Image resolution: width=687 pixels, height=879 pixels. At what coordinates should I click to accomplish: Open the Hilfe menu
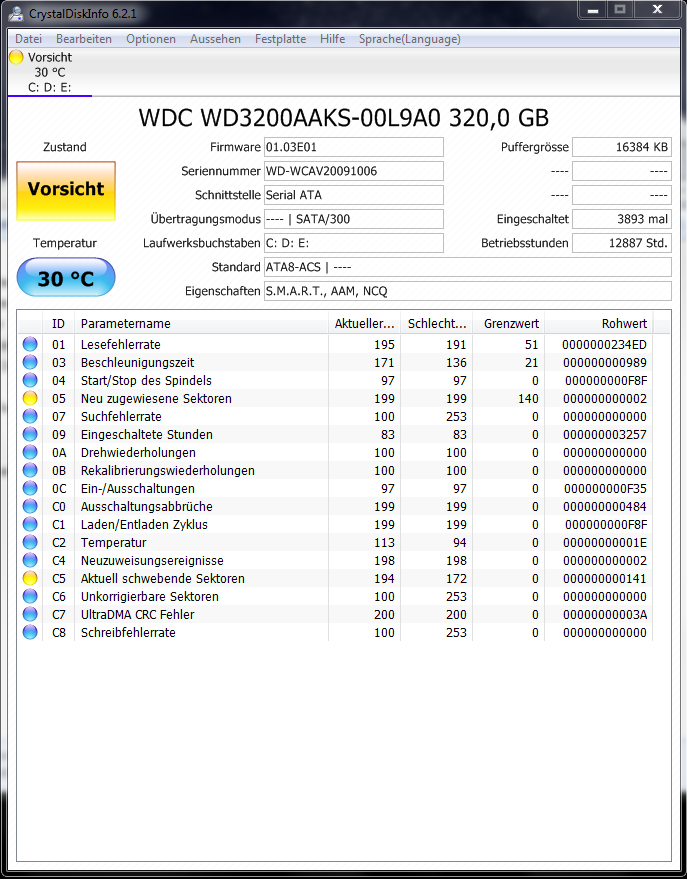[x=332, y=39]
